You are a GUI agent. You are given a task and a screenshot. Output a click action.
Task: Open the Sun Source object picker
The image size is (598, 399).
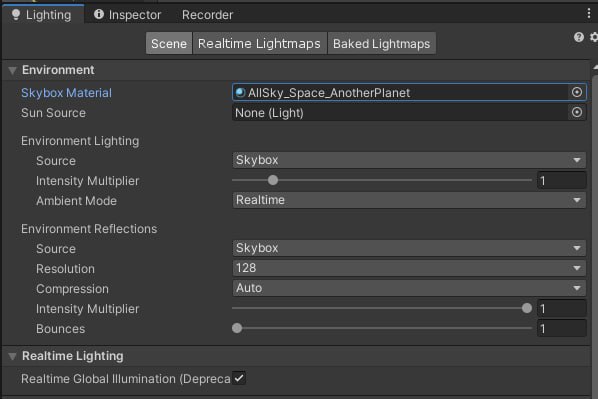point(577,112)
